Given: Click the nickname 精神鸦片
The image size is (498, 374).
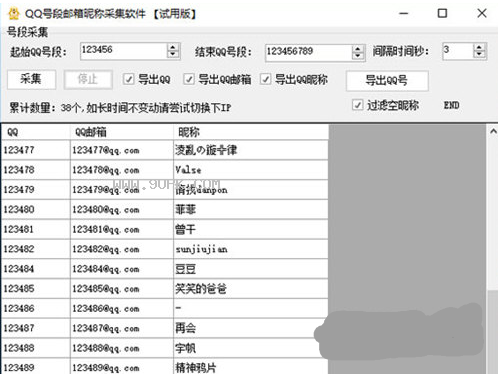Looking at the screenshot, I should pos(251,367).
